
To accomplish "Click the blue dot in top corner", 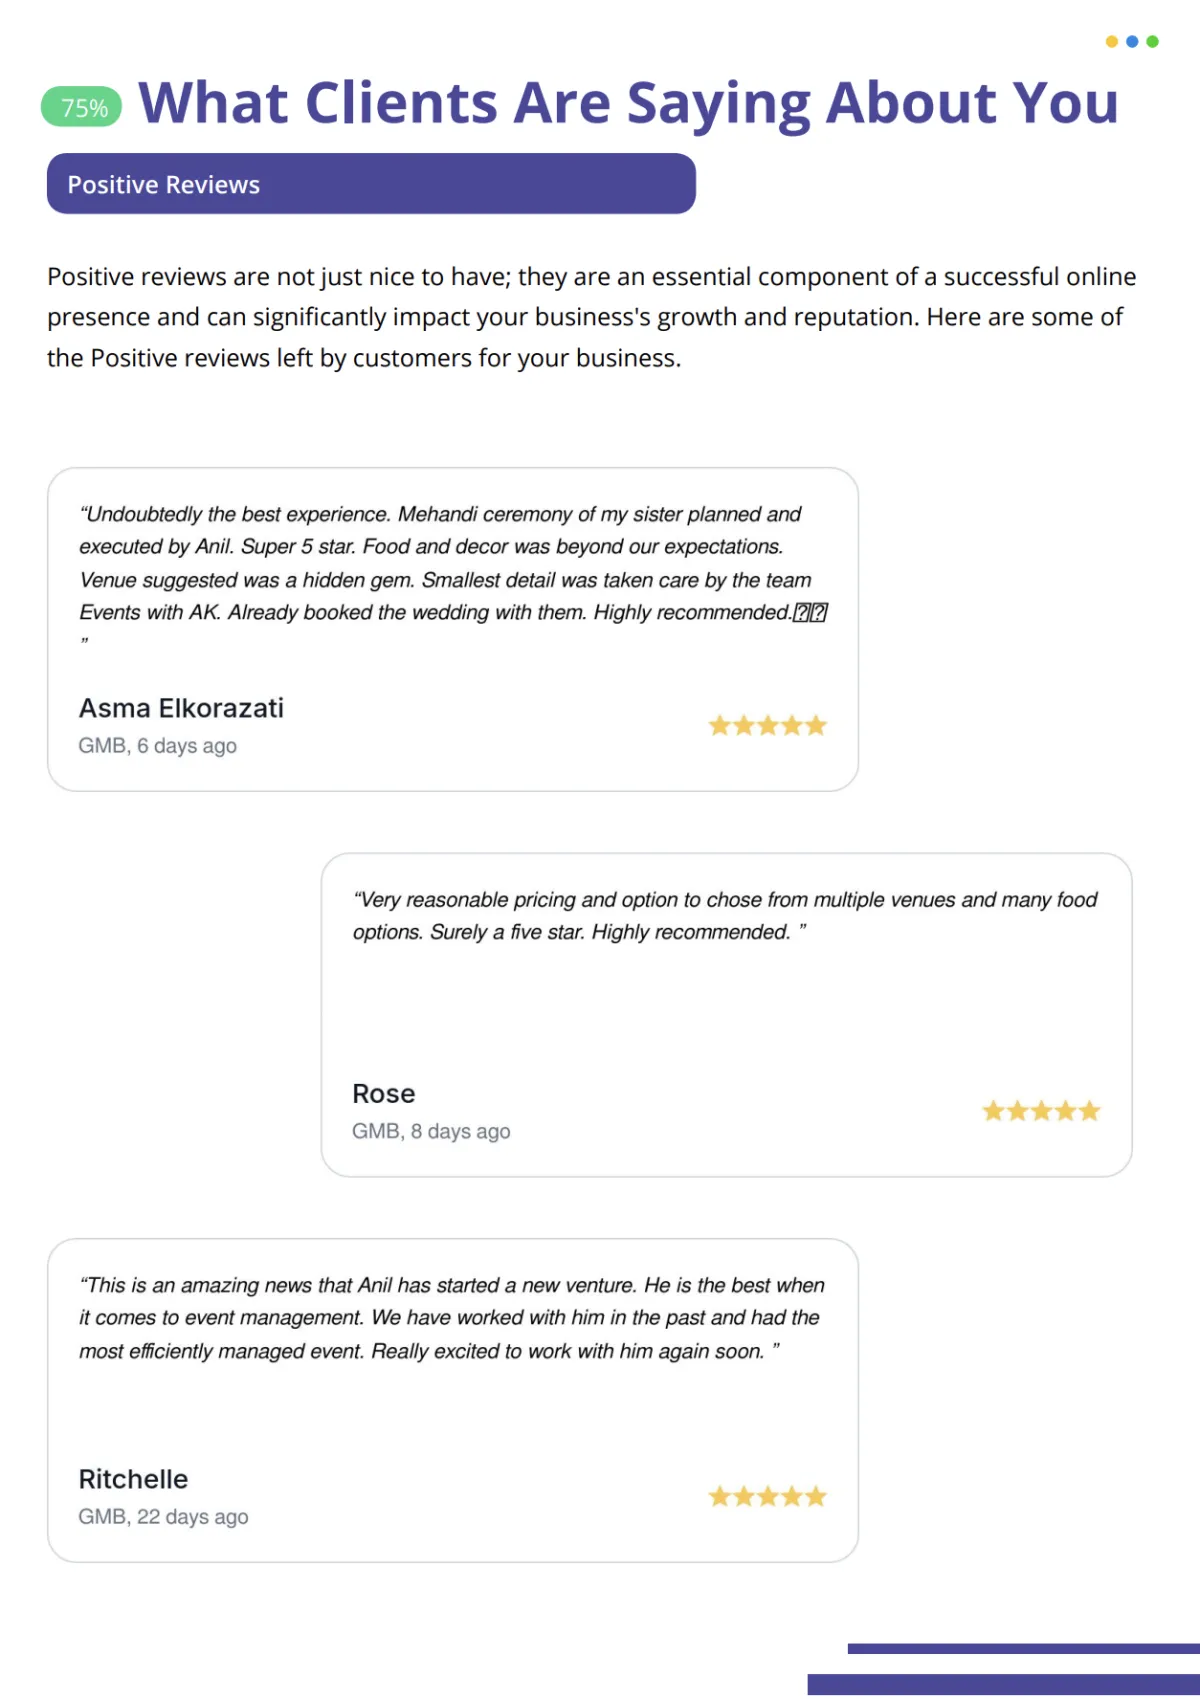I will tap(1132, 42).
